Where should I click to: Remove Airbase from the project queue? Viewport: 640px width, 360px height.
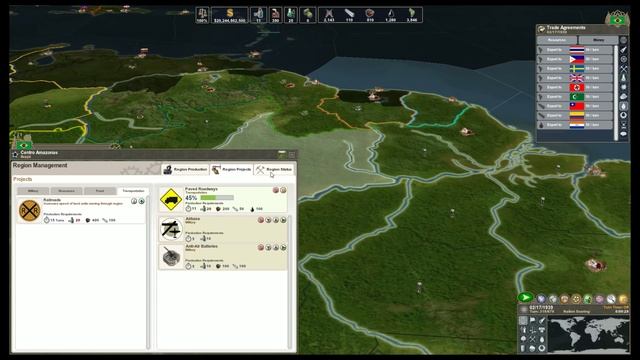(x=261, y=220)
